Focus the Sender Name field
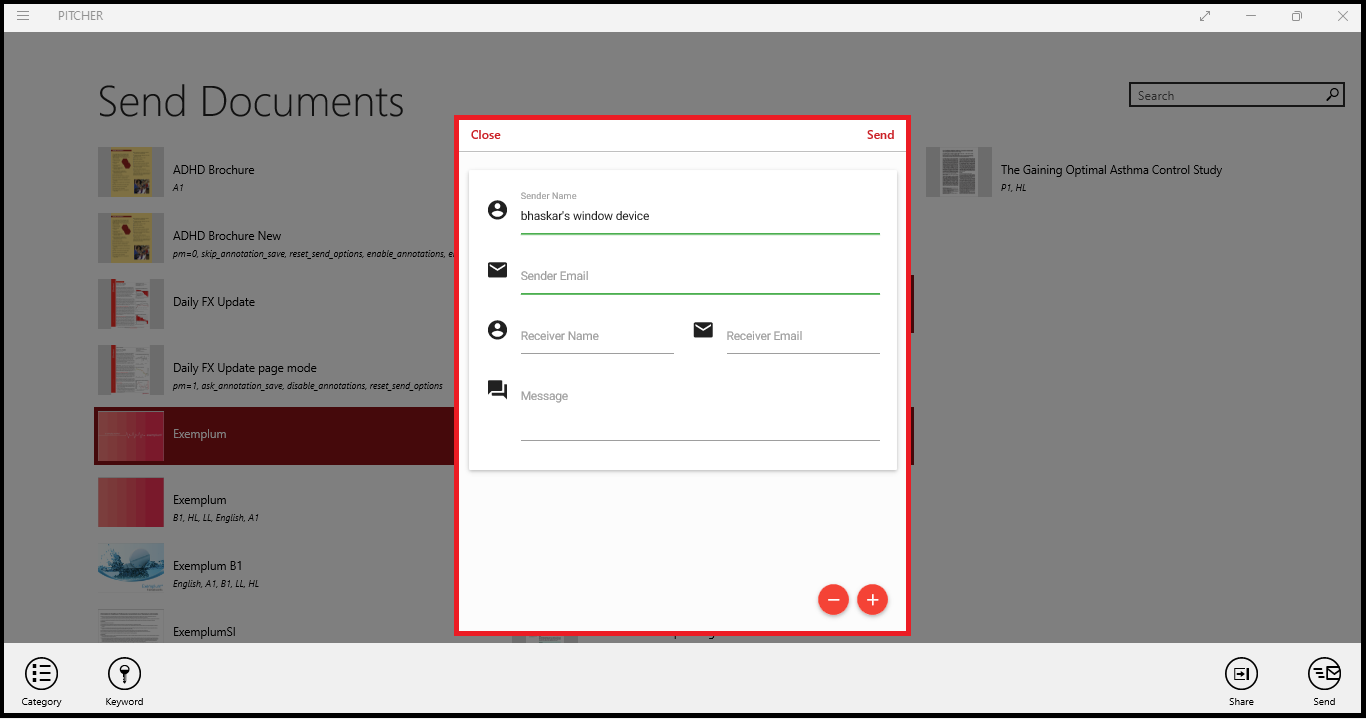This screenshot has width=1366, height=719. (699, 216)
